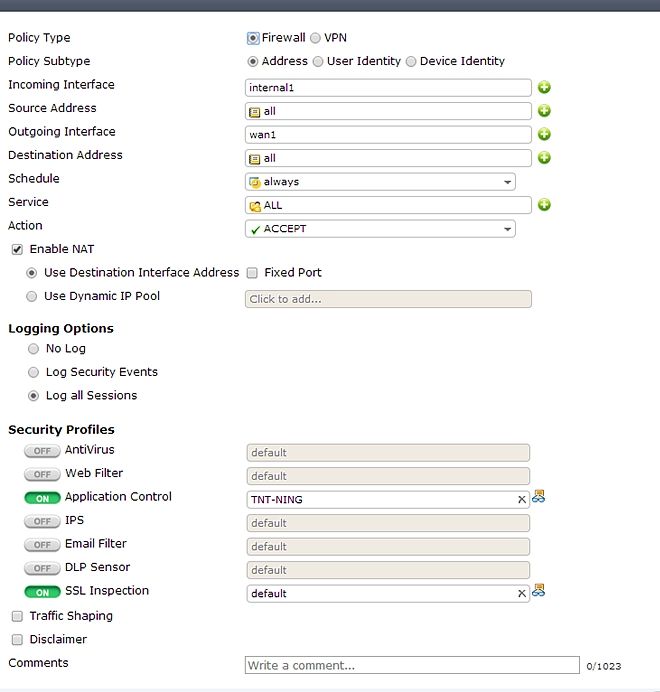
Task: Select the No Log option
Action: (33, 349)
